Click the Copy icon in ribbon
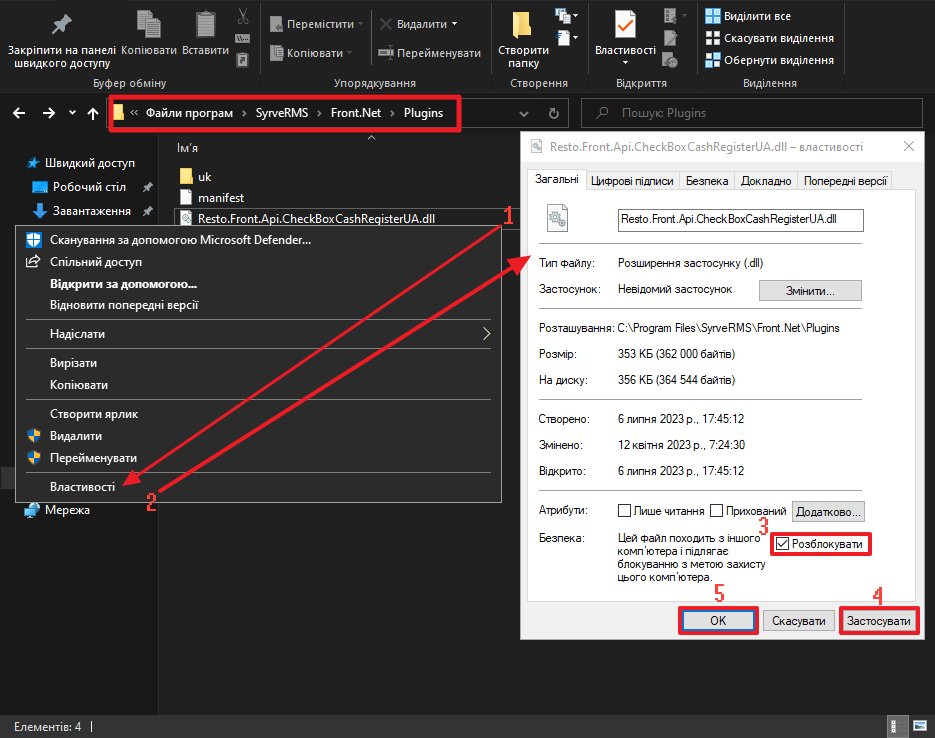 coord(148,24)
